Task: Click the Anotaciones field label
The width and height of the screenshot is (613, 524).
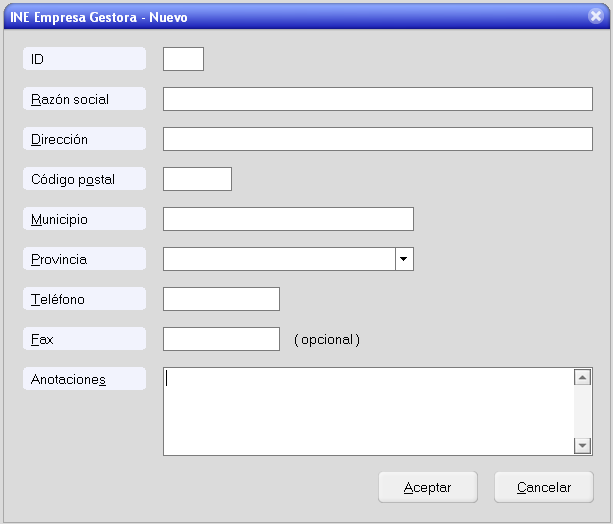Action: click(x=69, y=379)
